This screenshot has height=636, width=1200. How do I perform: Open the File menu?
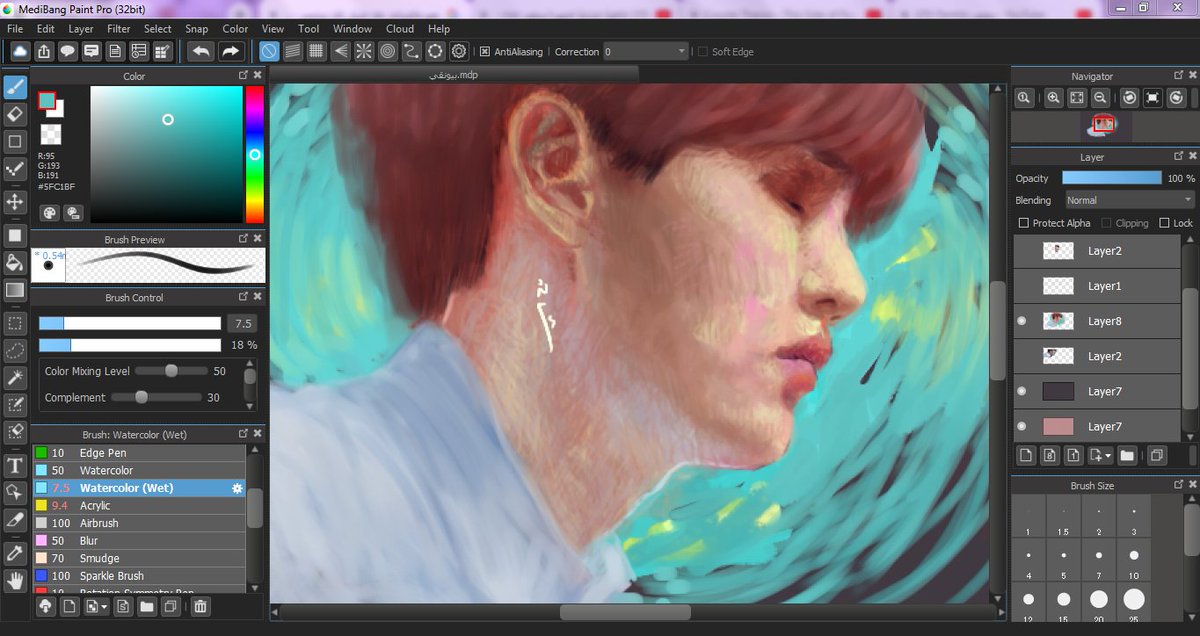[16, 29]
